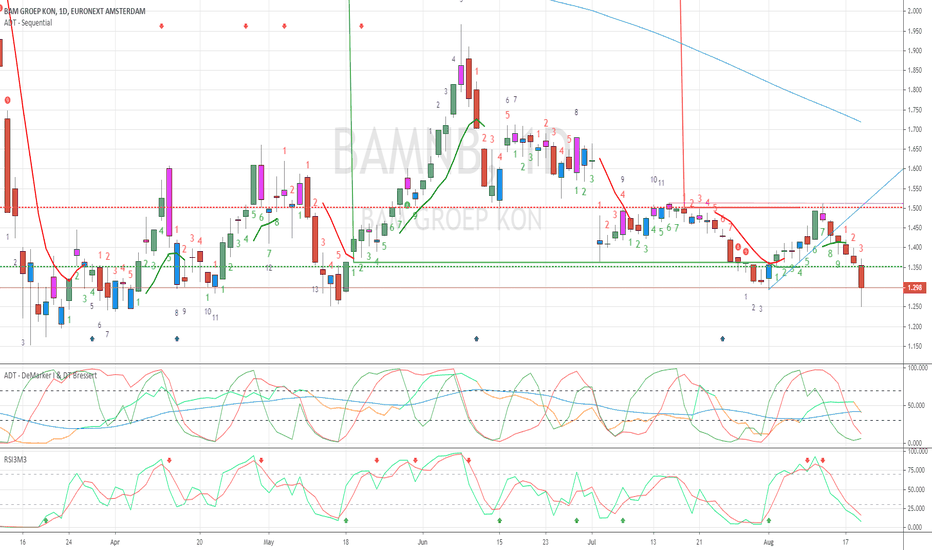Click the 1.550 price axis label
This screenshot has height=550, width=932.
point(914,188)
